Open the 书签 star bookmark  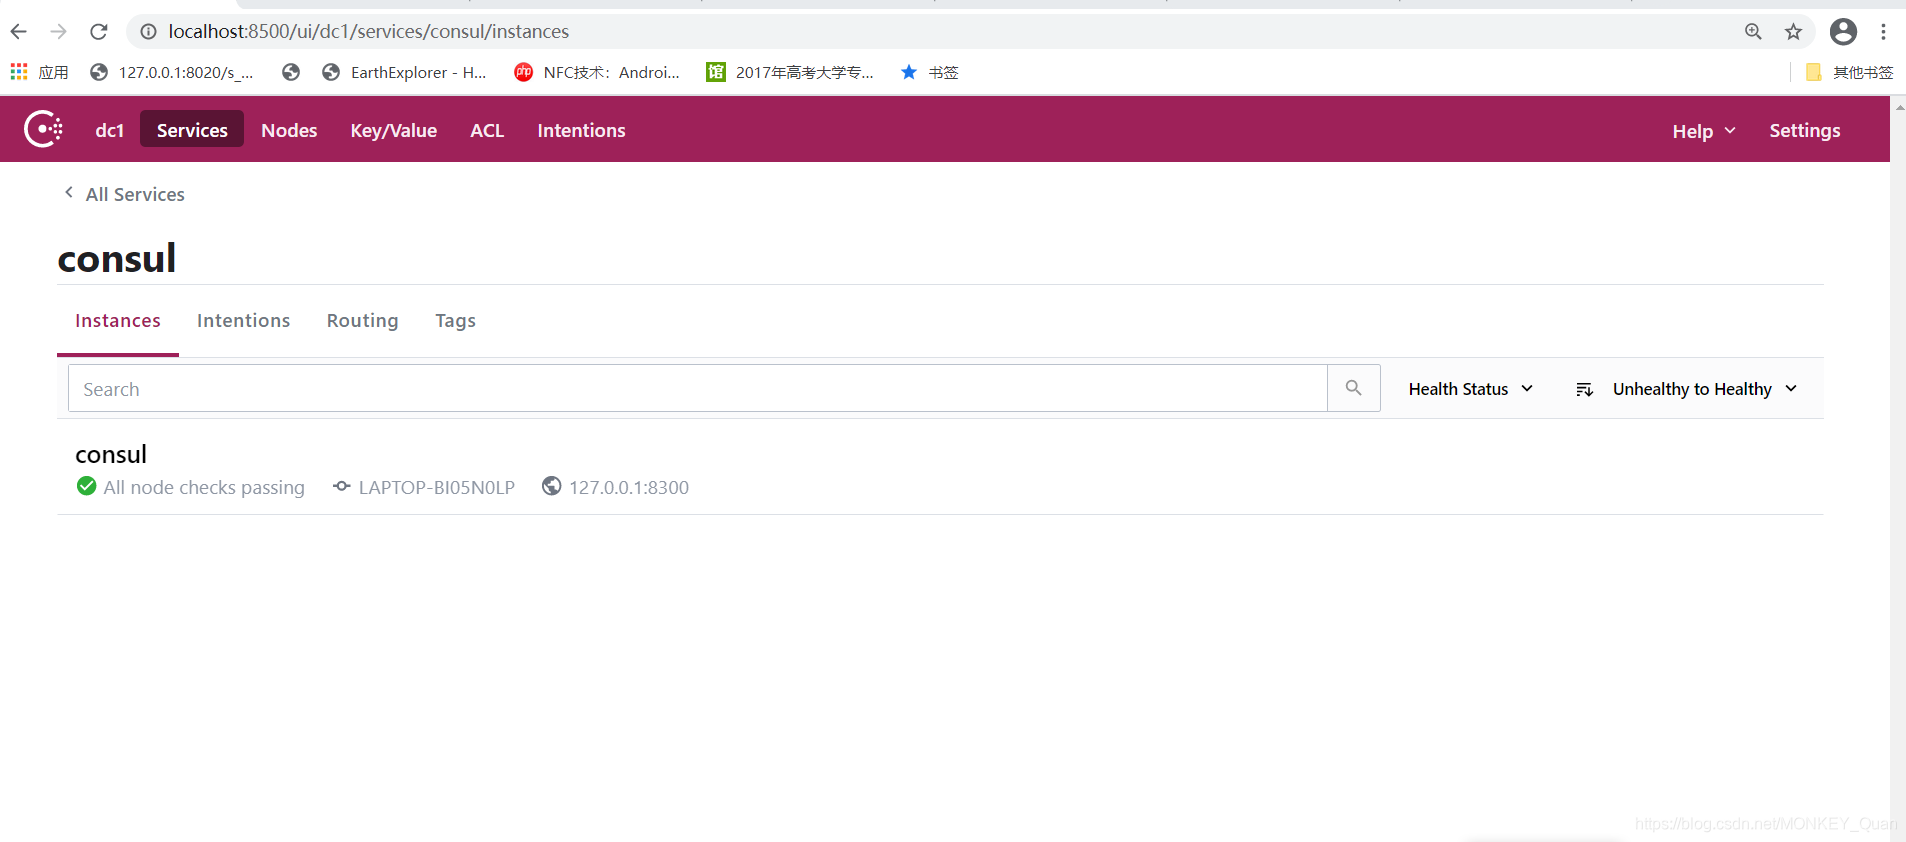[x=929, y=72]
